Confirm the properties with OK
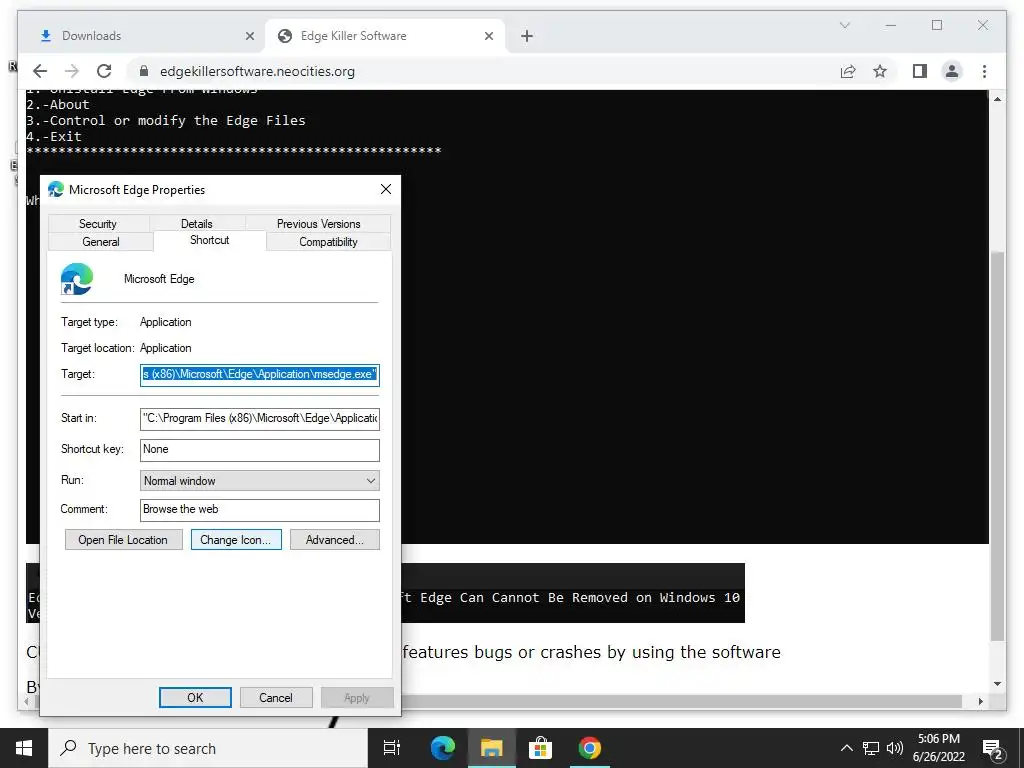1024x768 pixels. [x=195, y=697]
